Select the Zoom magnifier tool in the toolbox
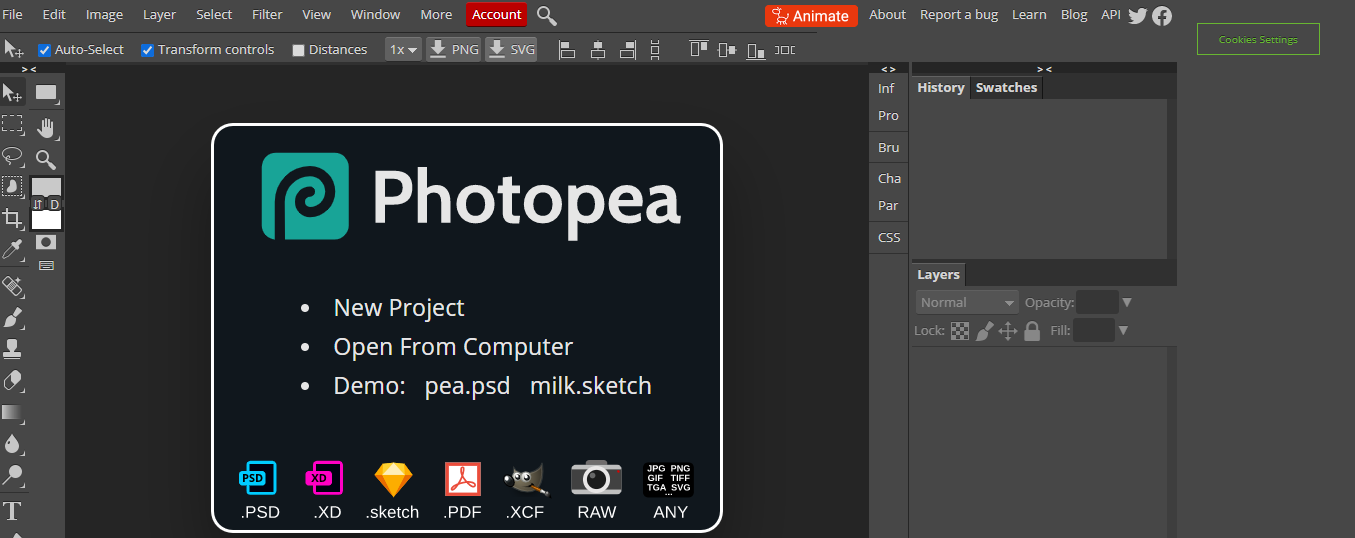 (x=46, y=159)
